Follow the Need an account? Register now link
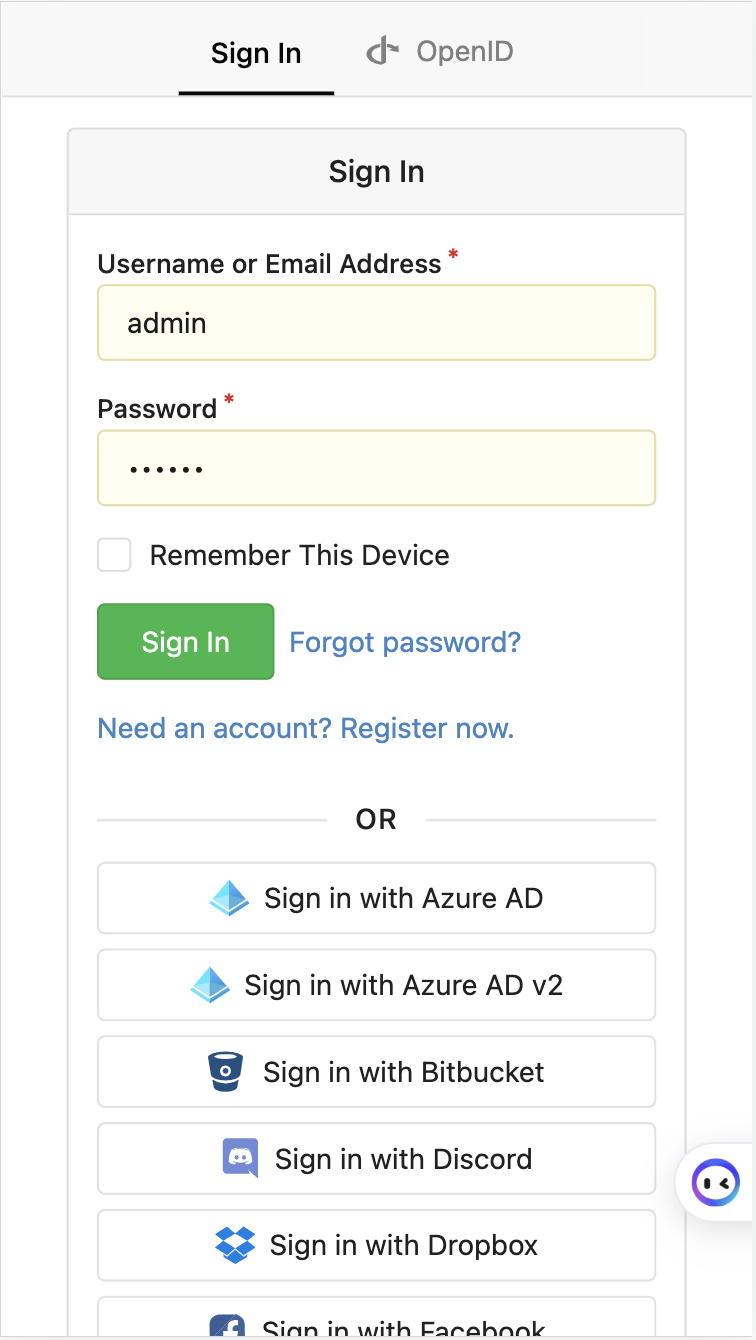756x1340 pixels. (306, 728)
